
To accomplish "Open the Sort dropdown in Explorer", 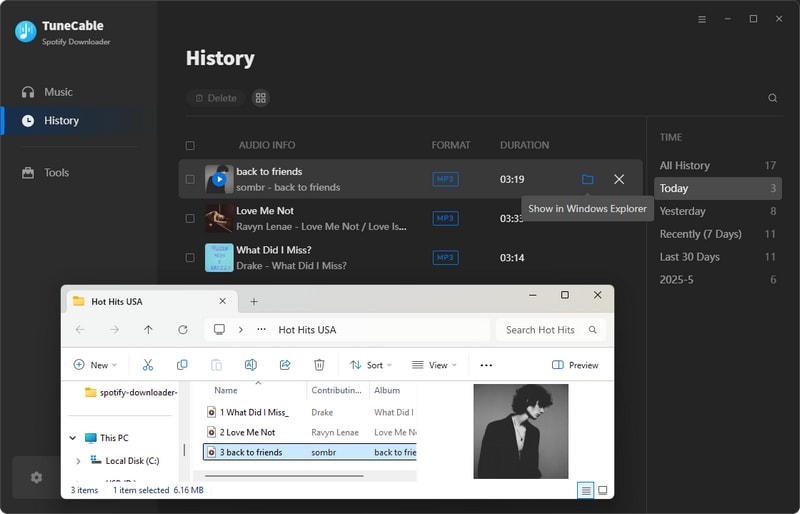I will (x=371, y=365).
